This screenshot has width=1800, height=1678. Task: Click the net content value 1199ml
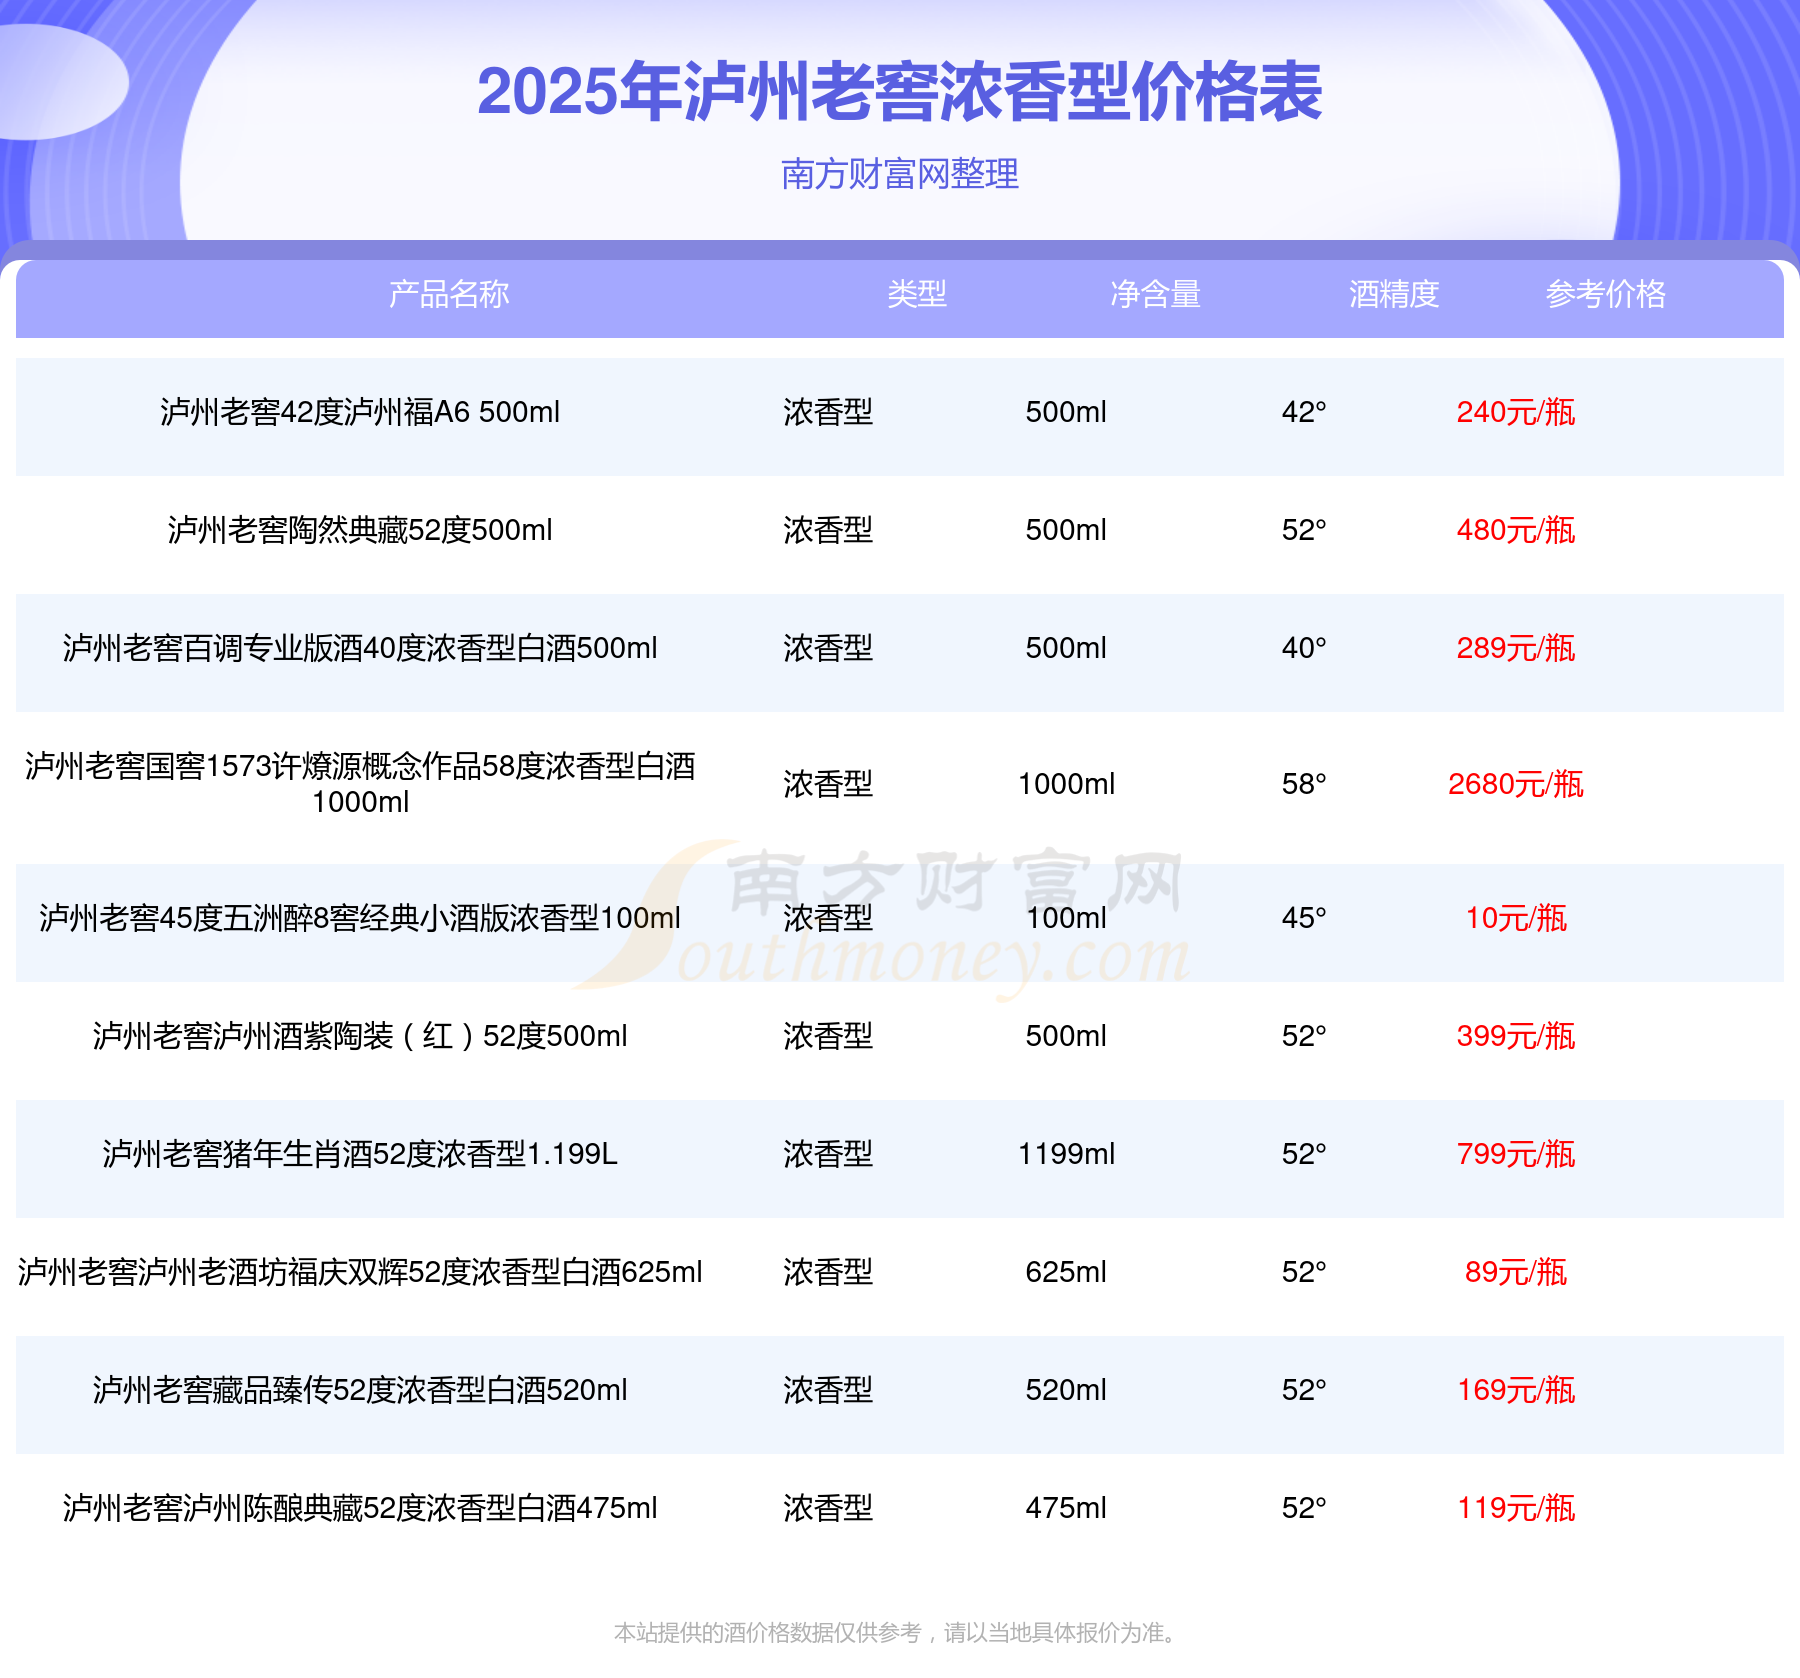(x=1066, y=1154)
